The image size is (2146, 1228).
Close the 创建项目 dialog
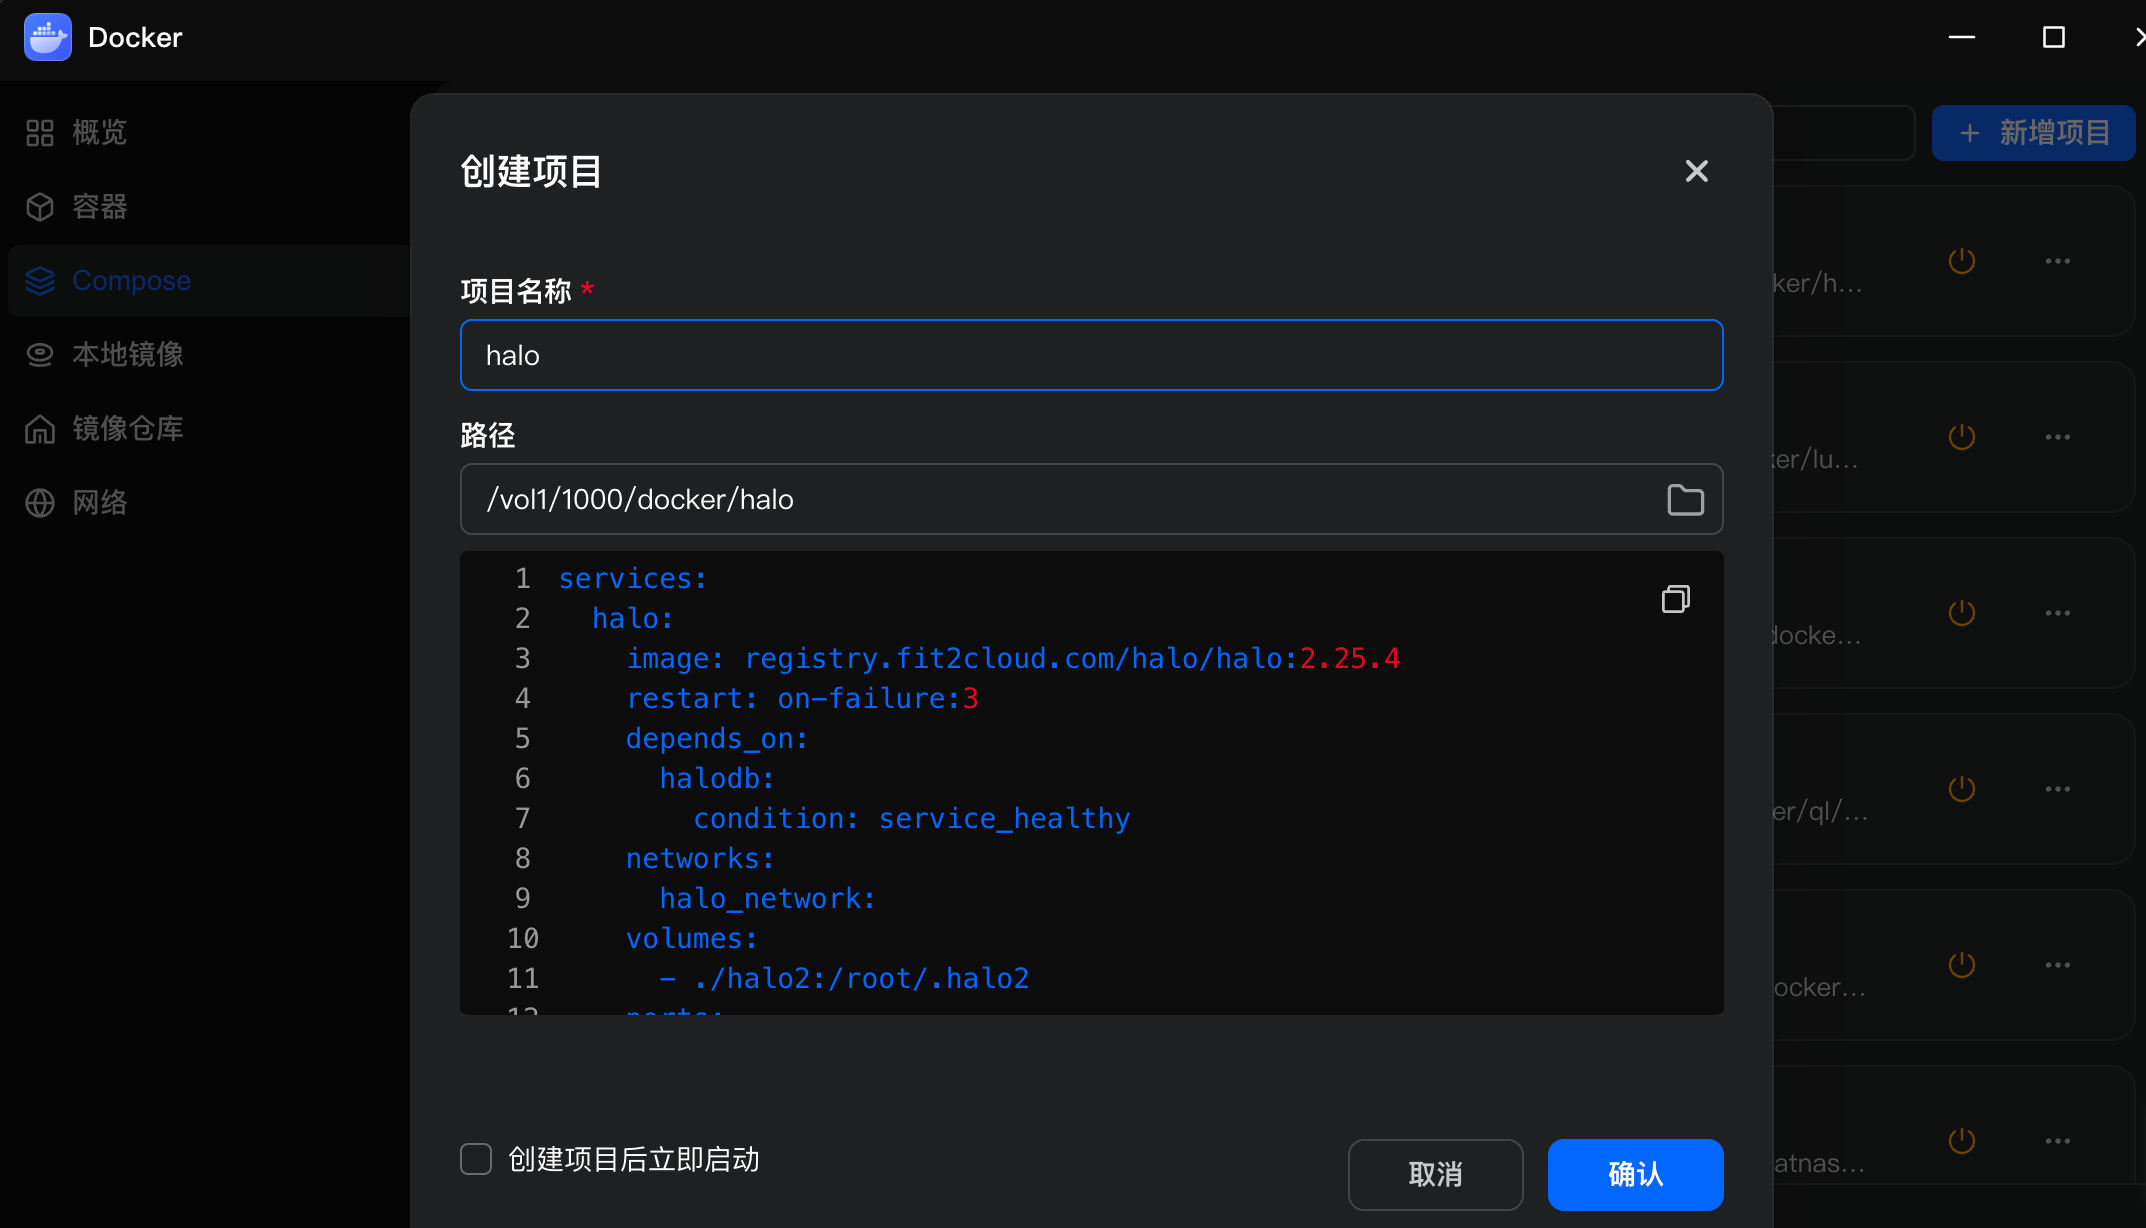coord(1696,171)
